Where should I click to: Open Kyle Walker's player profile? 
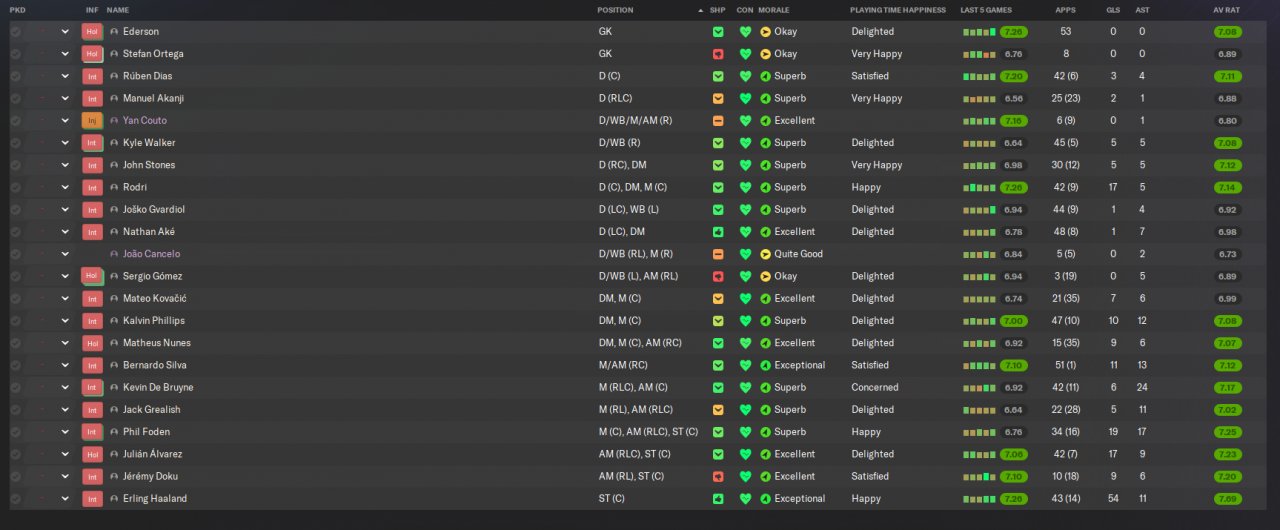pos(149,143)
